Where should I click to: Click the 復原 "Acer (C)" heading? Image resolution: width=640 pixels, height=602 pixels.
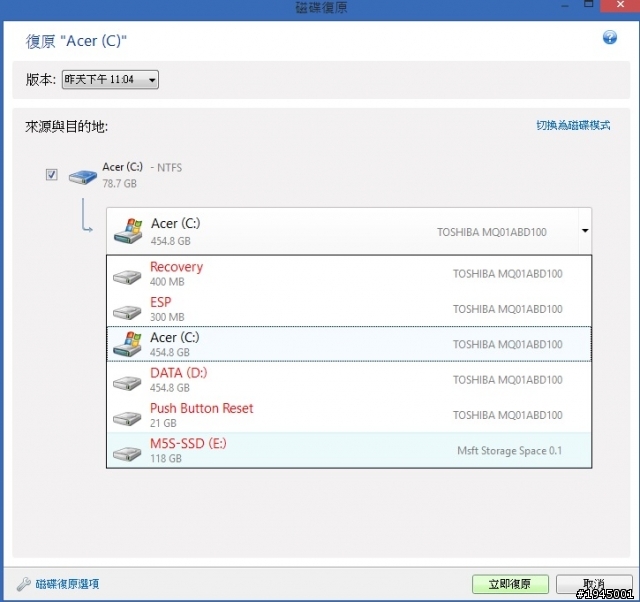[76, 41]
